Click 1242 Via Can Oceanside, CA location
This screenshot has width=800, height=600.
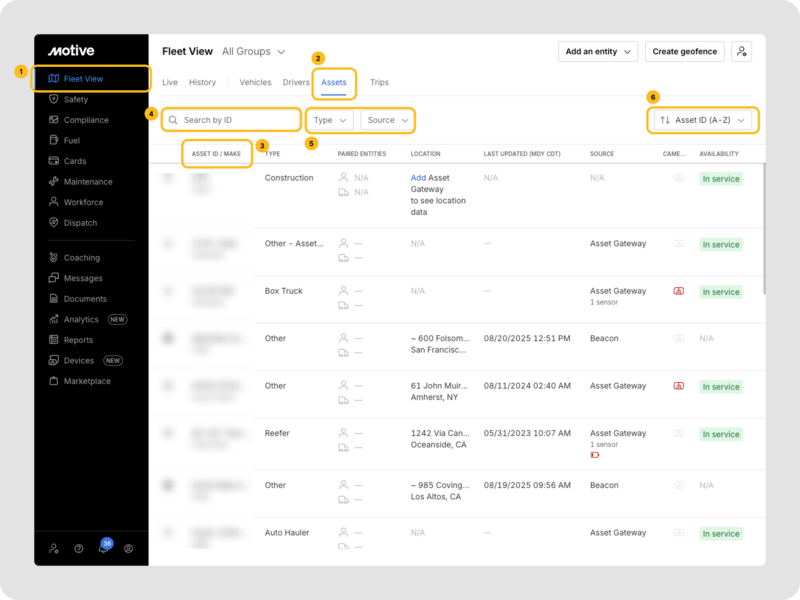pyautogui.click(x=440, y=439)
